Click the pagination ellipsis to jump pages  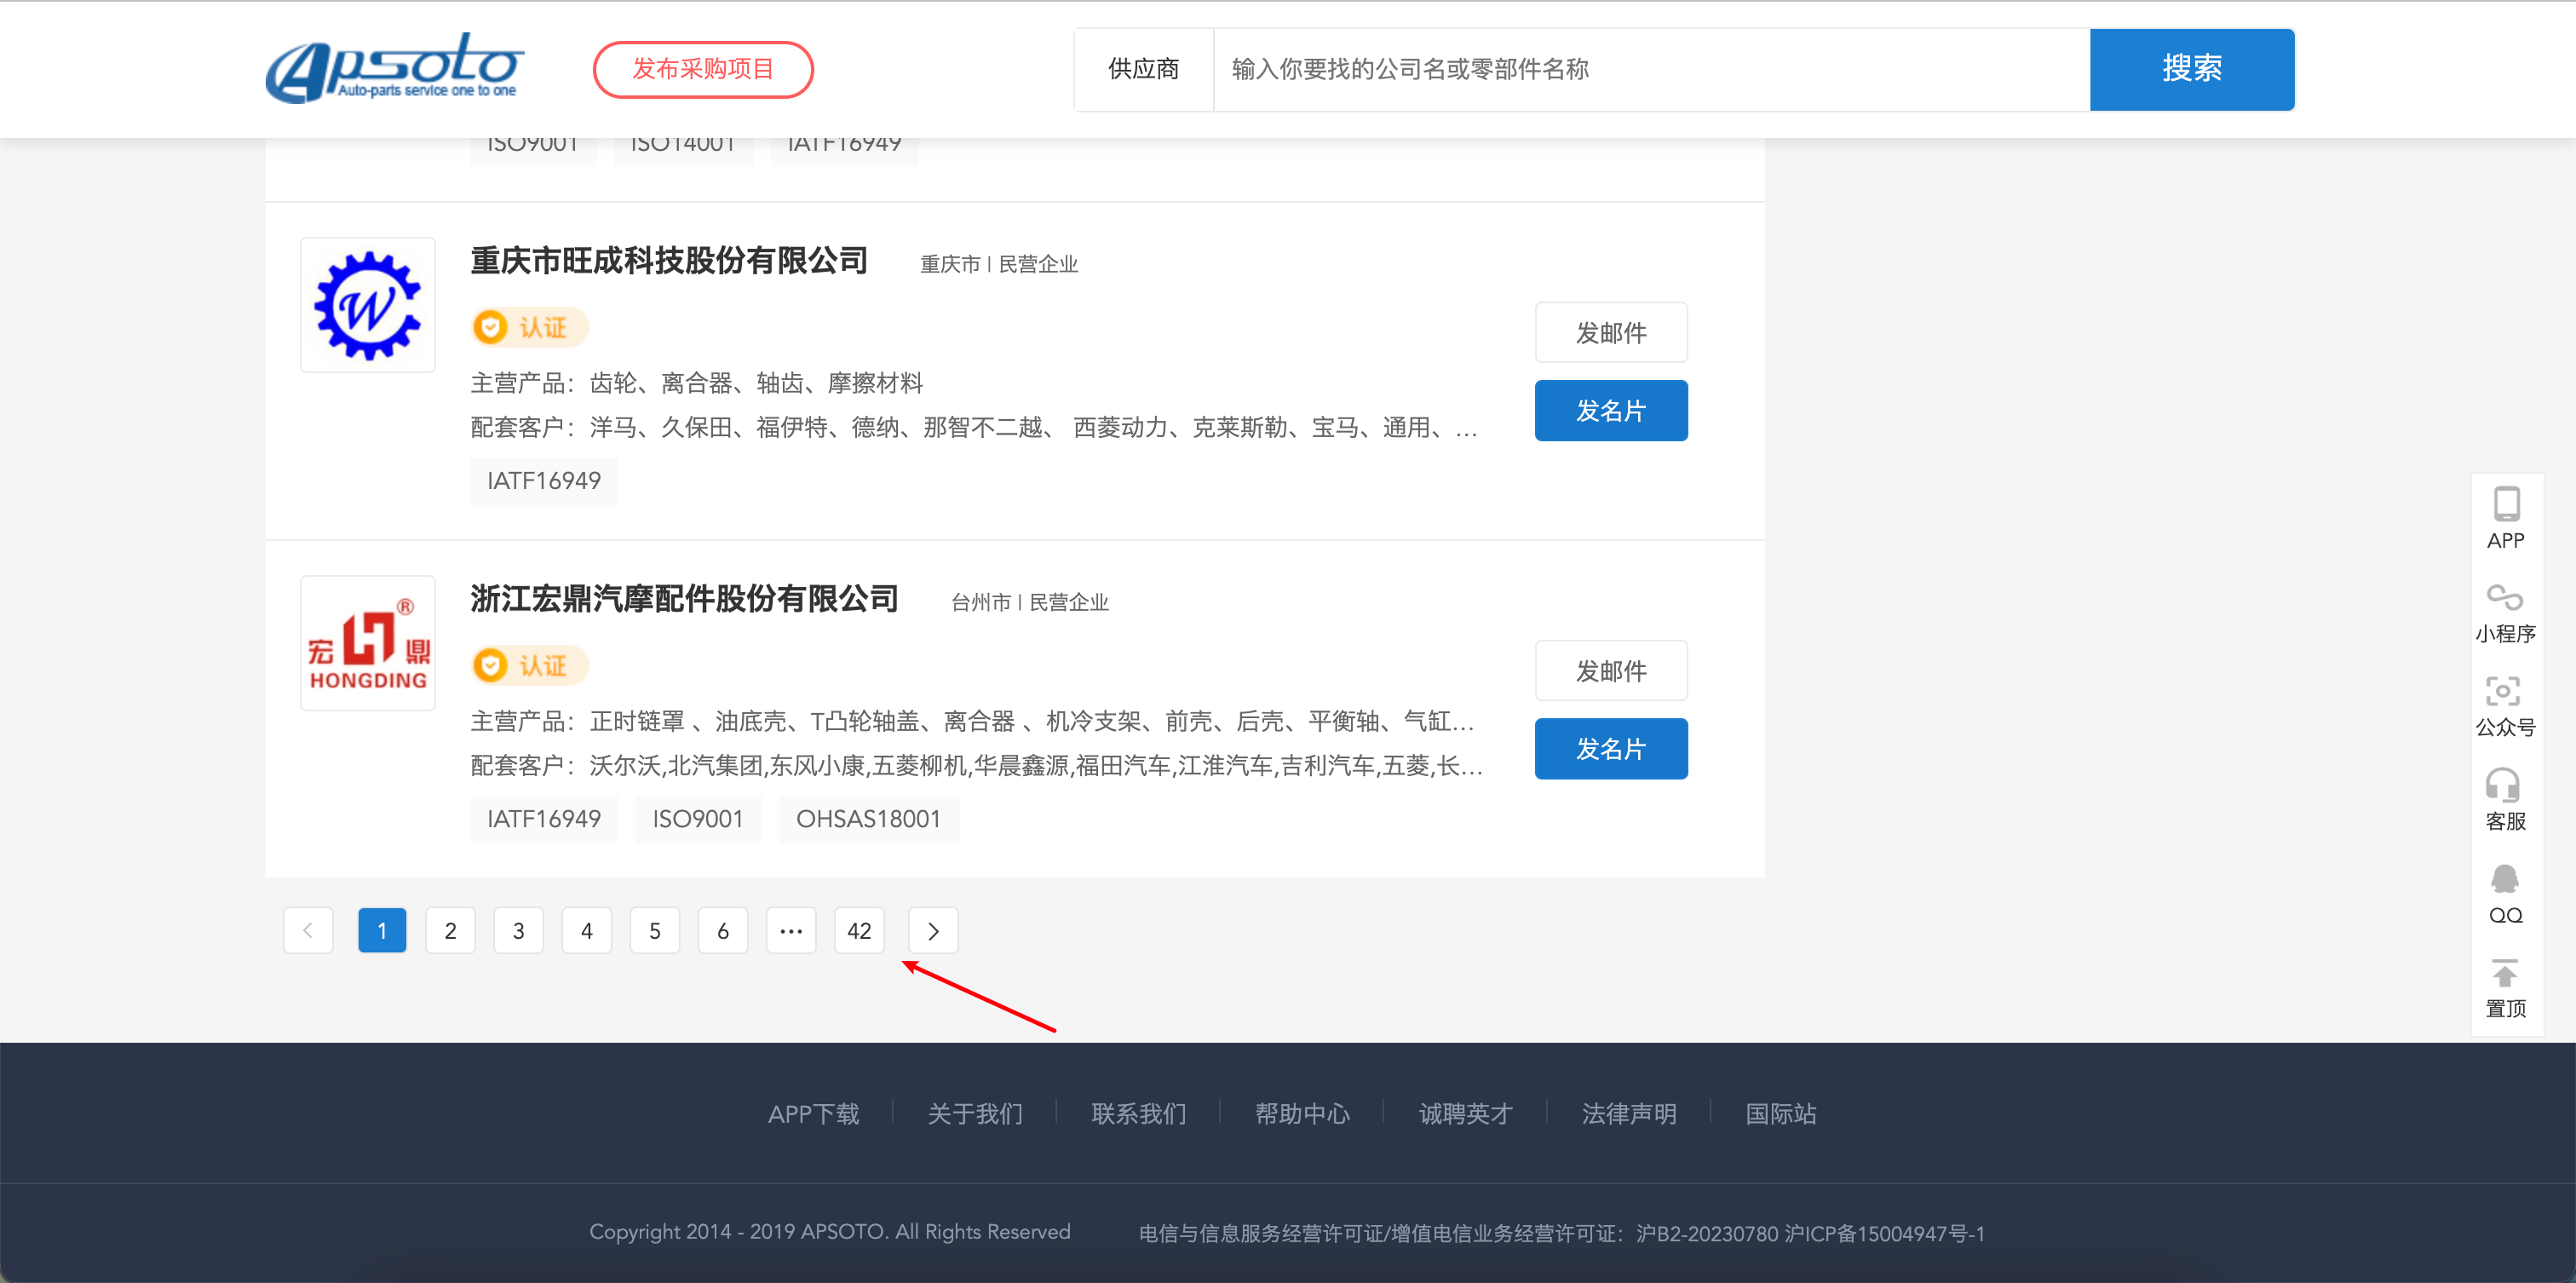[791, 930]
